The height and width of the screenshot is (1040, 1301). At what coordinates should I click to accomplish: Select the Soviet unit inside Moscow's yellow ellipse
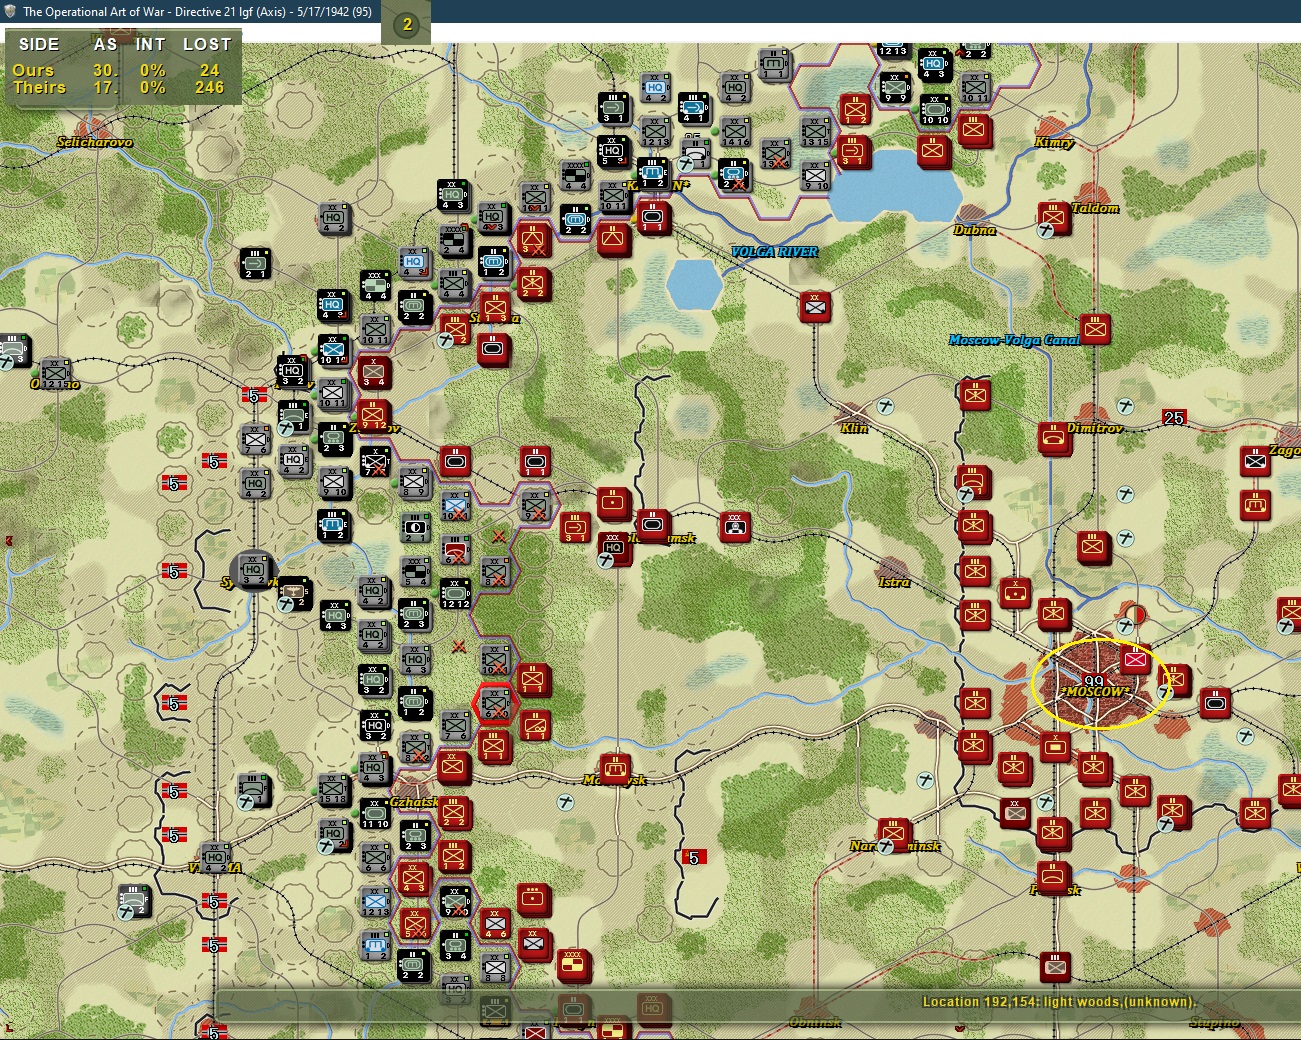[1135, 660]
